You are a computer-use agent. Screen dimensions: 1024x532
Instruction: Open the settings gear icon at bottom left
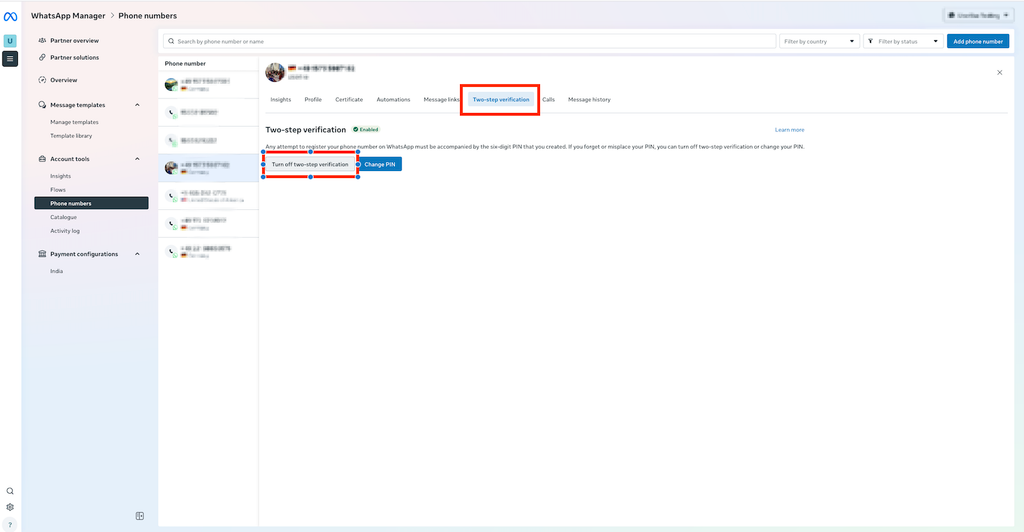click(10, 507)
